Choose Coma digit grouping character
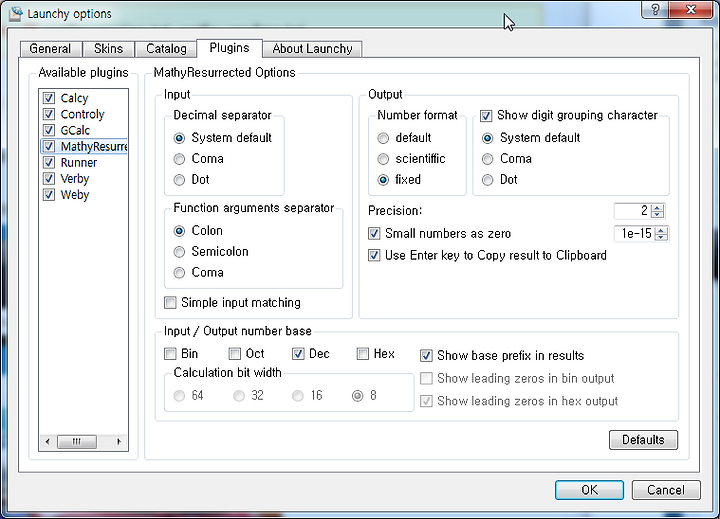The image size is (720, 519). [488, 159]
